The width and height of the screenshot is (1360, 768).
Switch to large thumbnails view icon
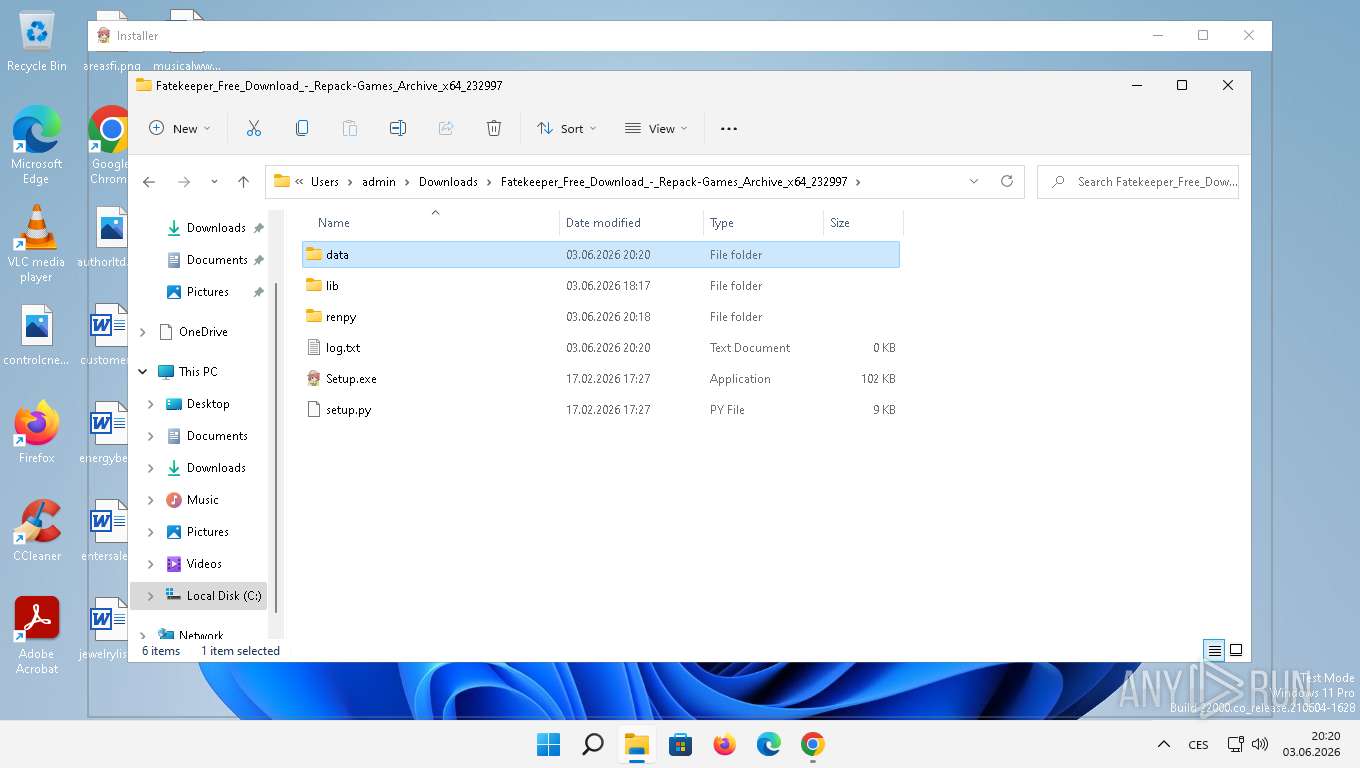coord(1236,651)
